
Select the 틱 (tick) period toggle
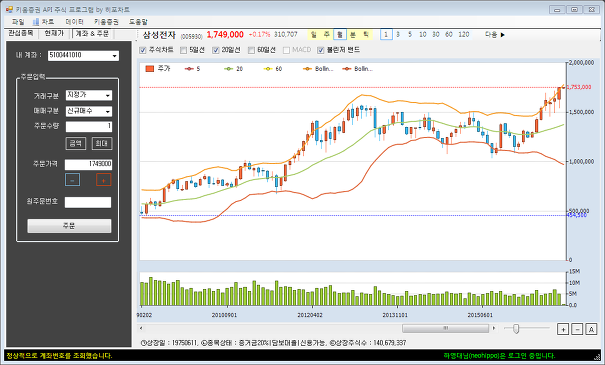coord(366,35)
